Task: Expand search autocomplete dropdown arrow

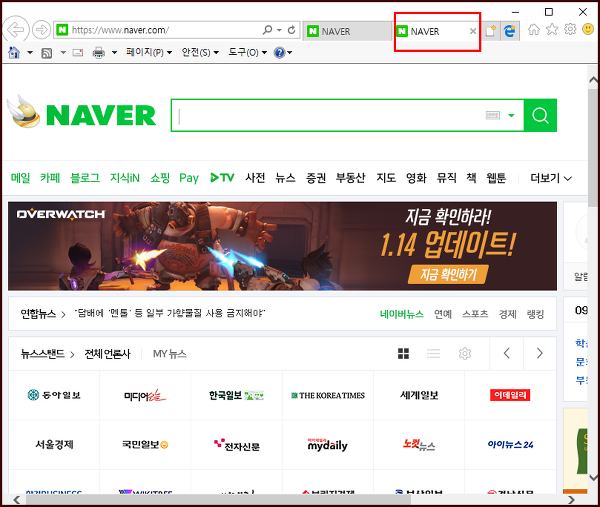Action: pos(511,115)
